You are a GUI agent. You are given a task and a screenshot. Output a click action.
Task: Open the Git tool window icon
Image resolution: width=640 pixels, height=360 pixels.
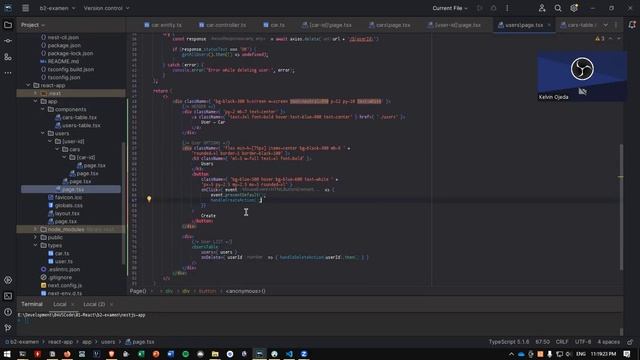click(x=8, y=328)
